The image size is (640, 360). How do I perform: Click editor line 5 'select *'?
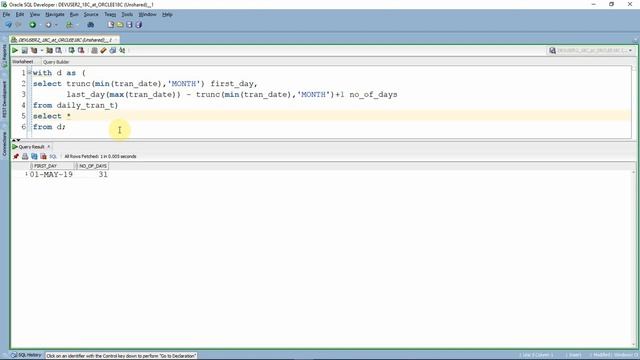52,116
